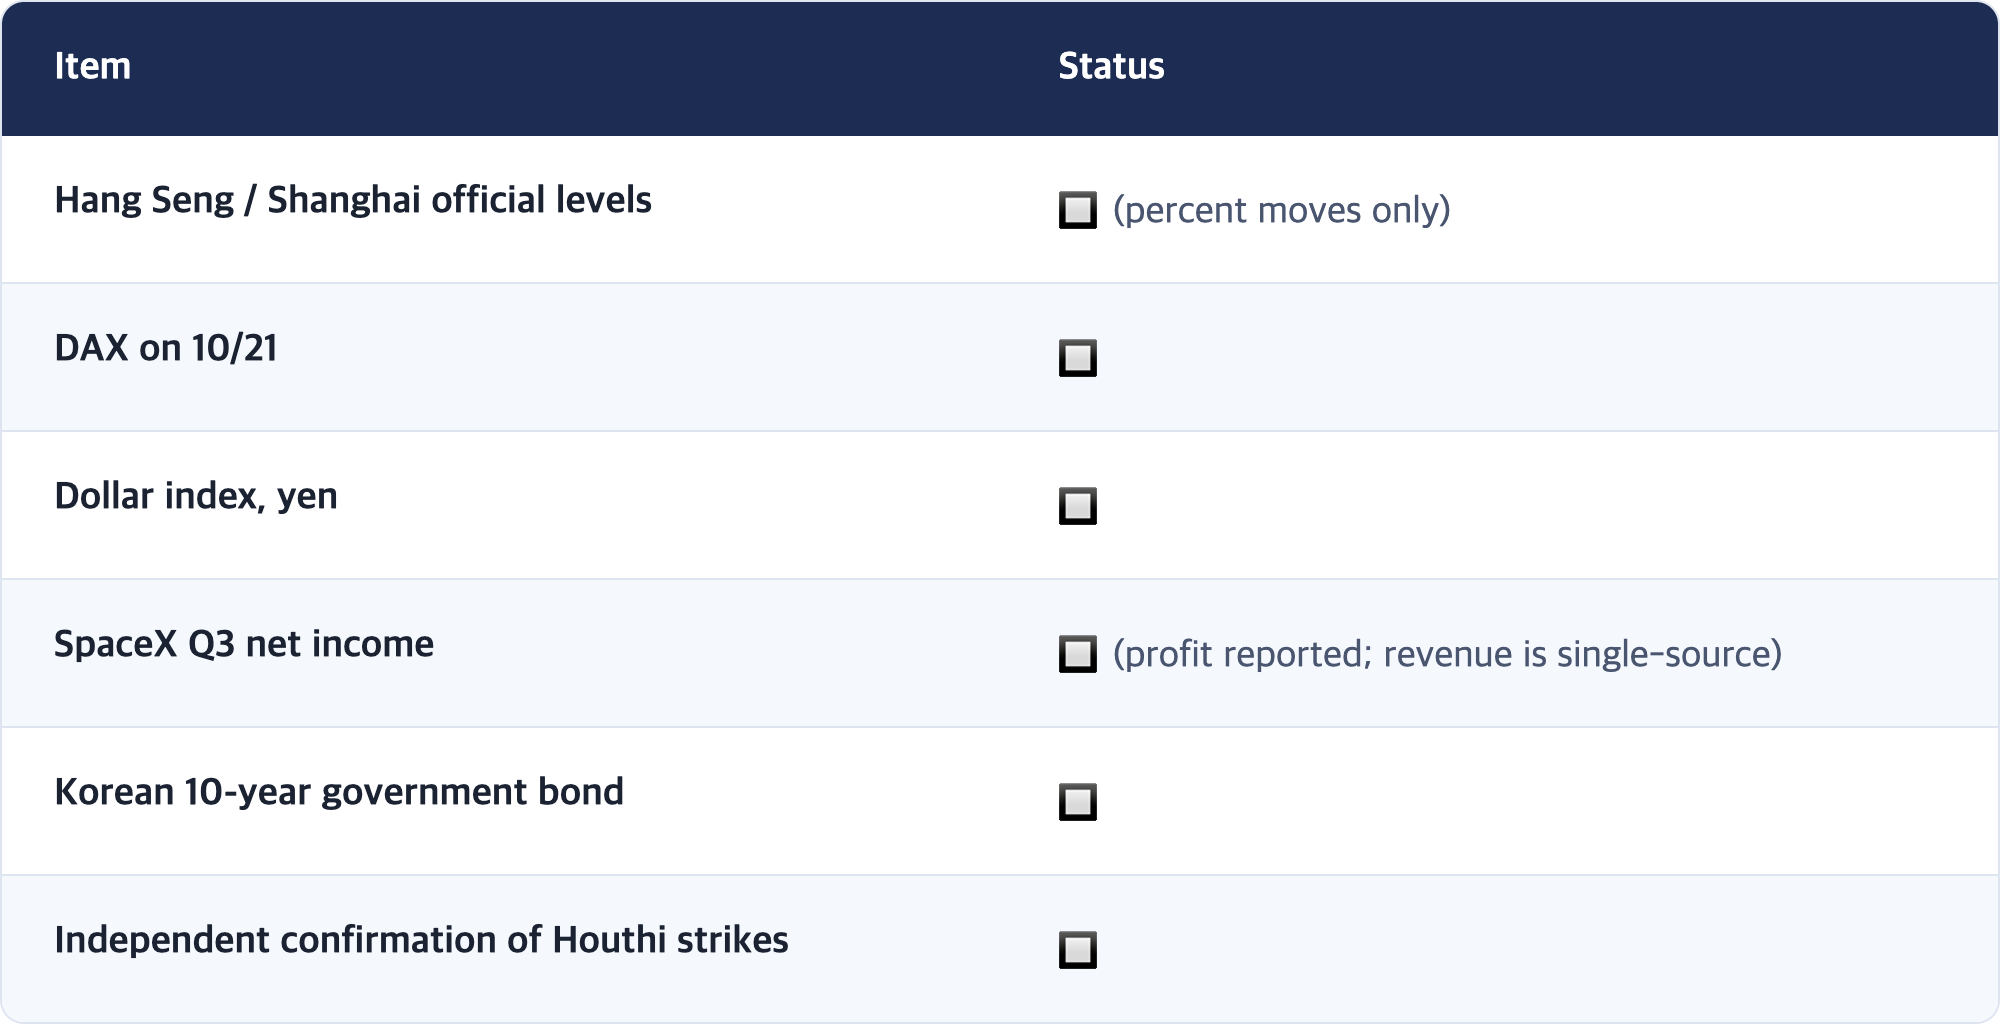This screenshot has height=1024, width=2000.
Task: Click the "Status" column header
Action: click(1111, 66)
